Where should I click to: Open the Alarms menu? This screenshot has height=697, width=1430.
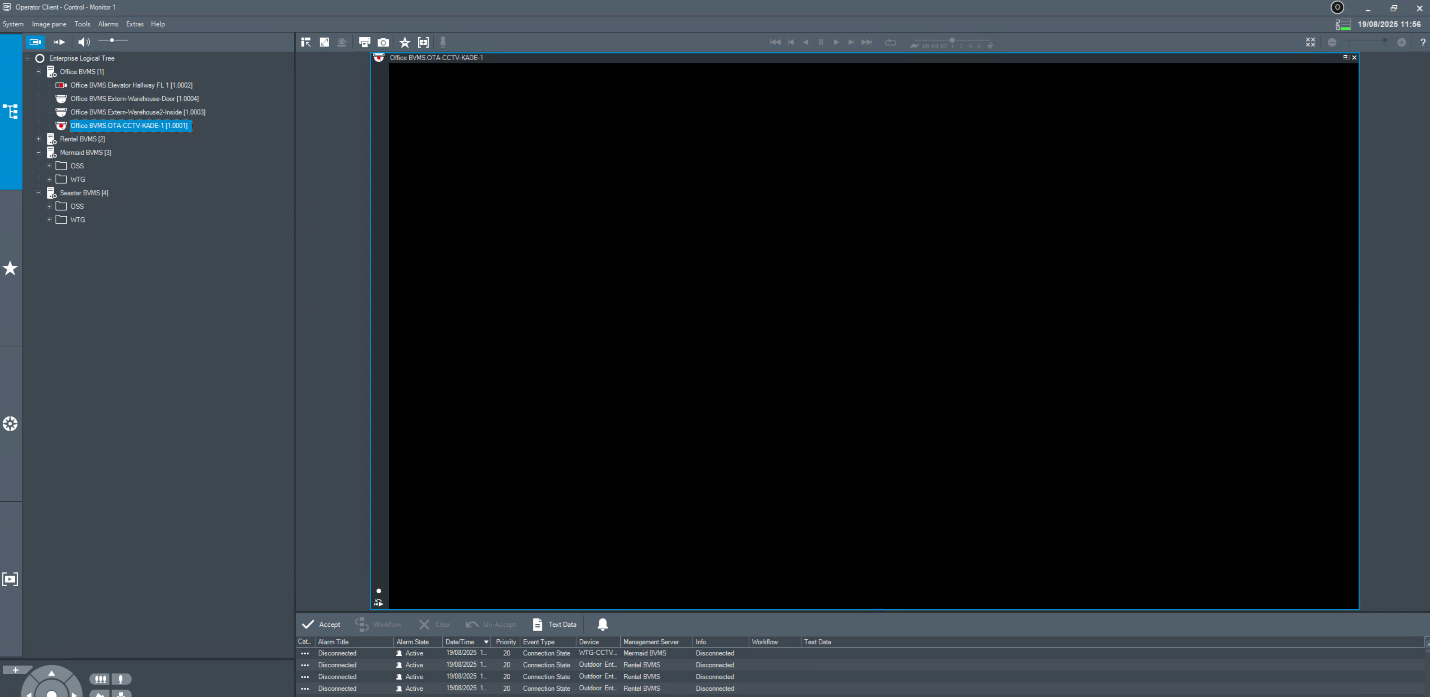(x=108, y=23)
